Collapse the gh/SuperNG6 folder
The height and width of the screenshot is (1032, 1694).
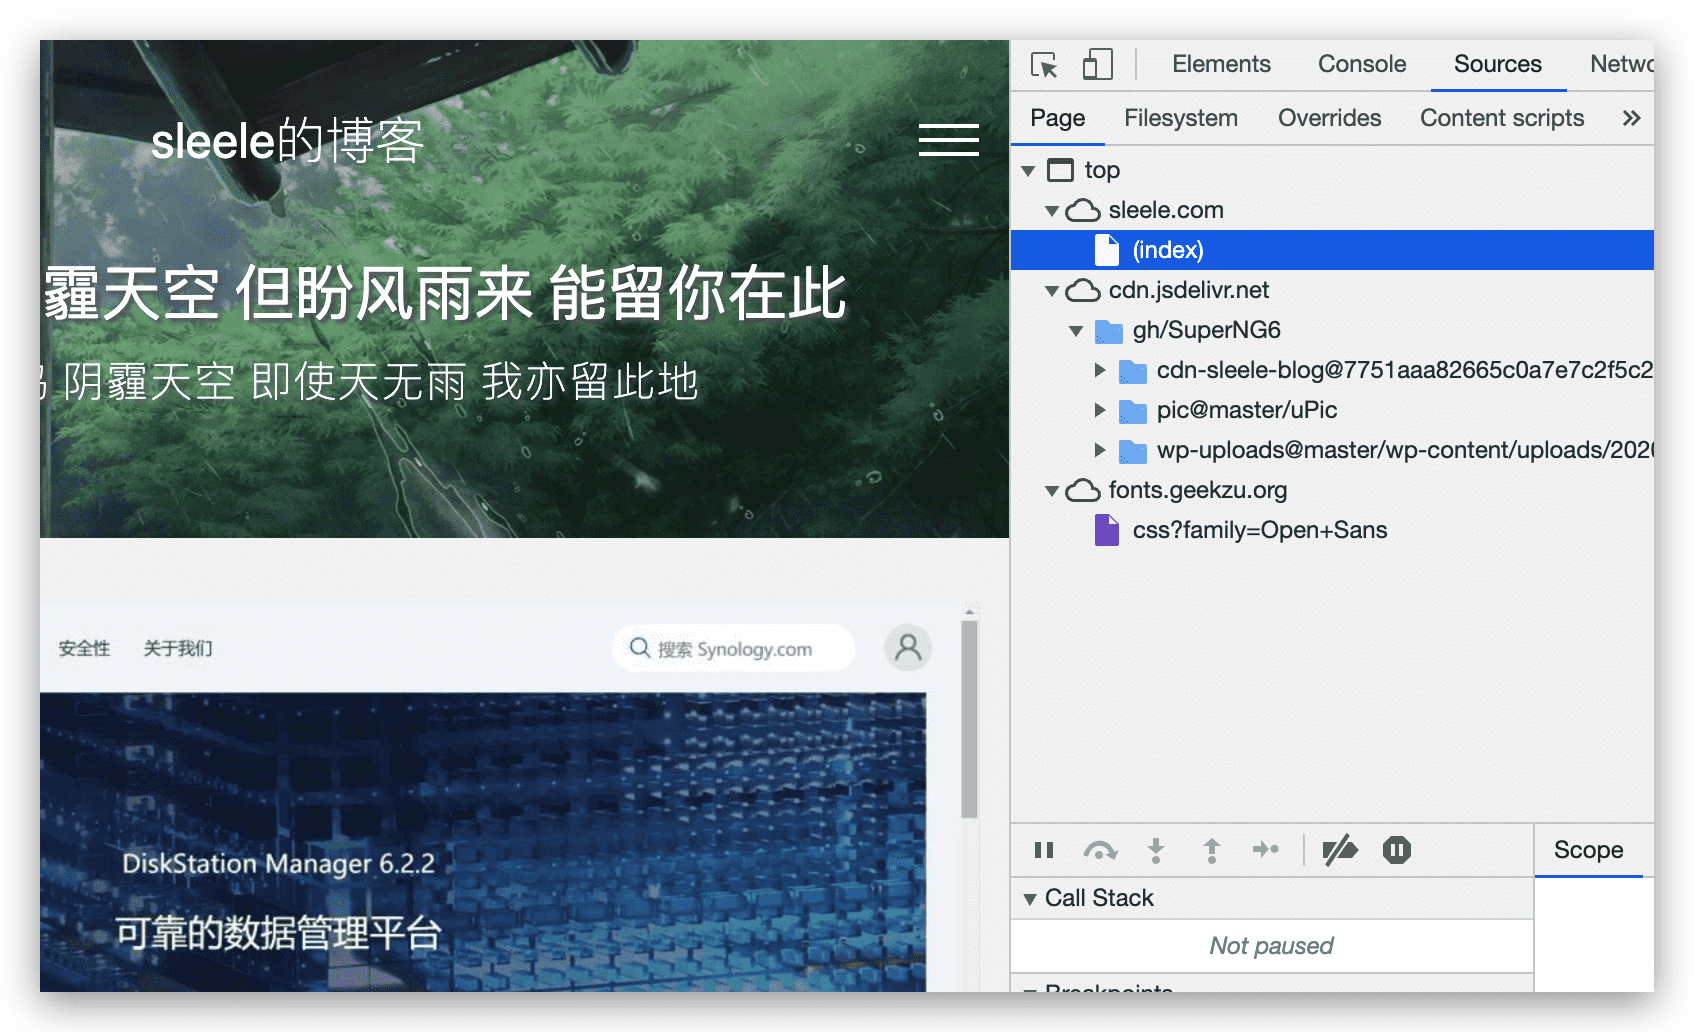coord(1076,331)
